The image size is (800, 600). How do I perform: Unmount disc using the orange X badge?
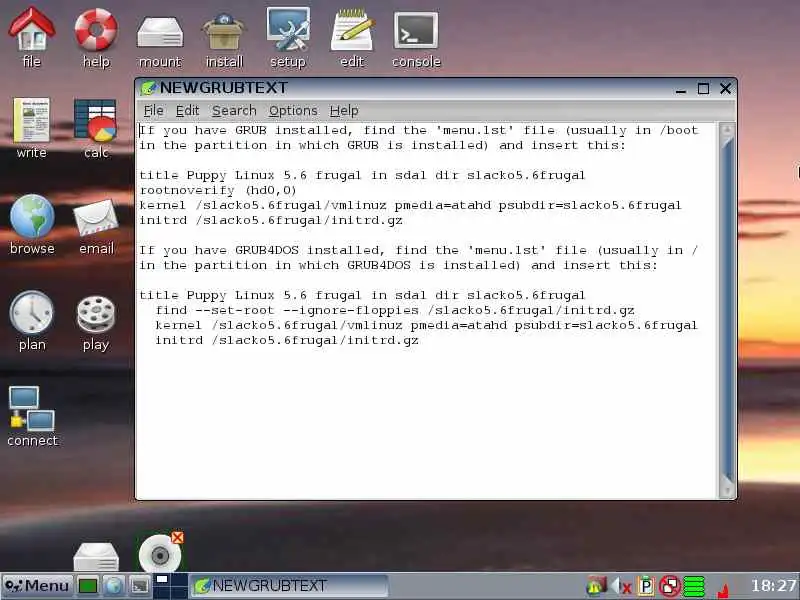[178, 537]
